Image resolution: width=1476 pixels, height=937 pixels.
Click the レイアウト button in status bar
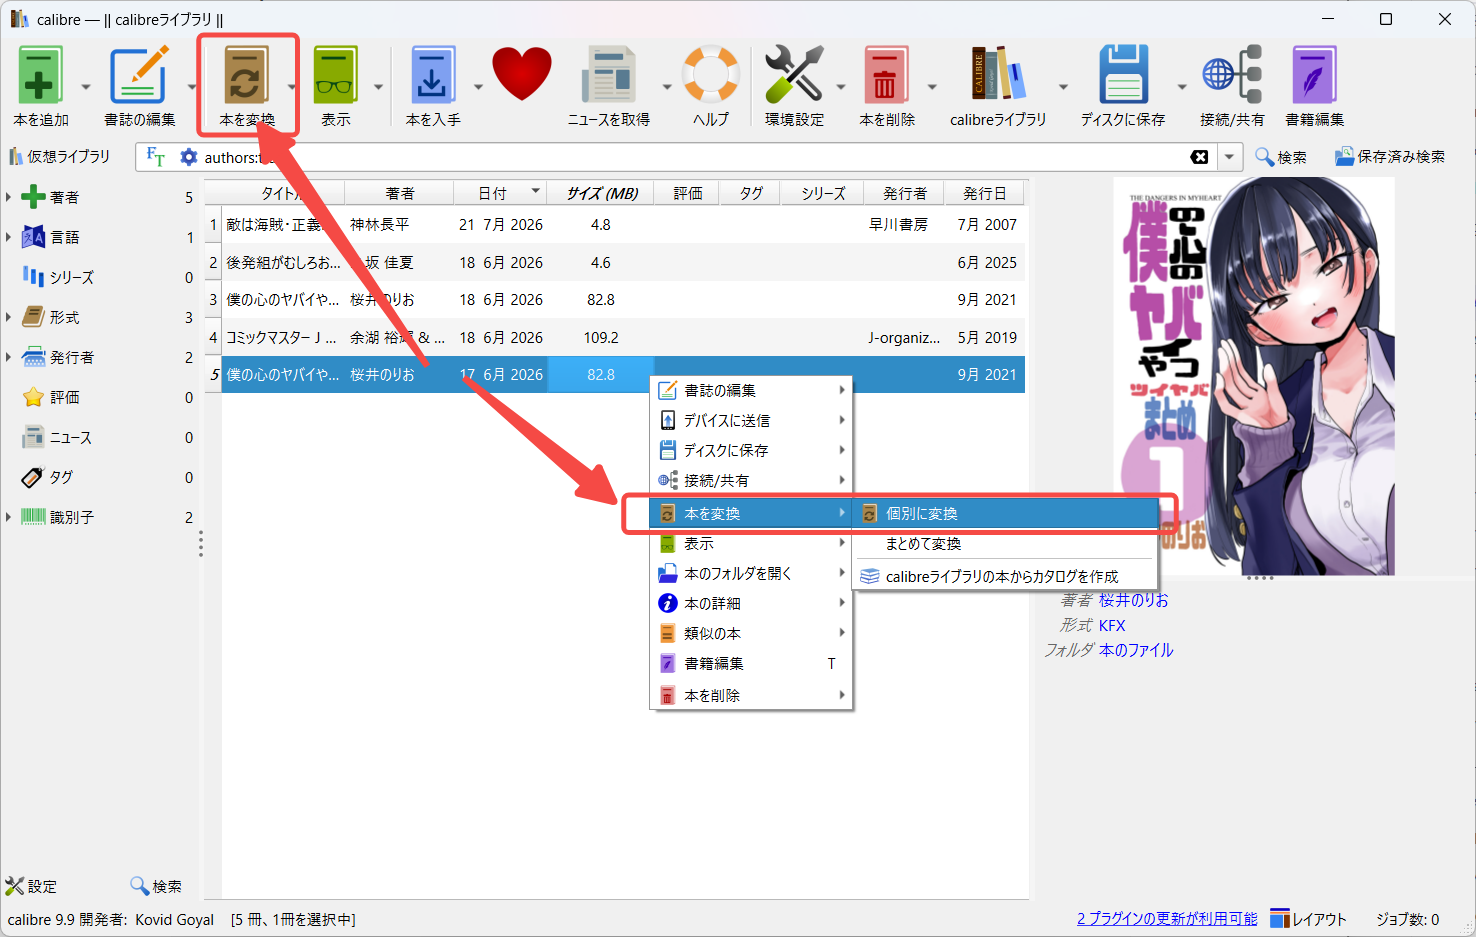coord(1308,919)
